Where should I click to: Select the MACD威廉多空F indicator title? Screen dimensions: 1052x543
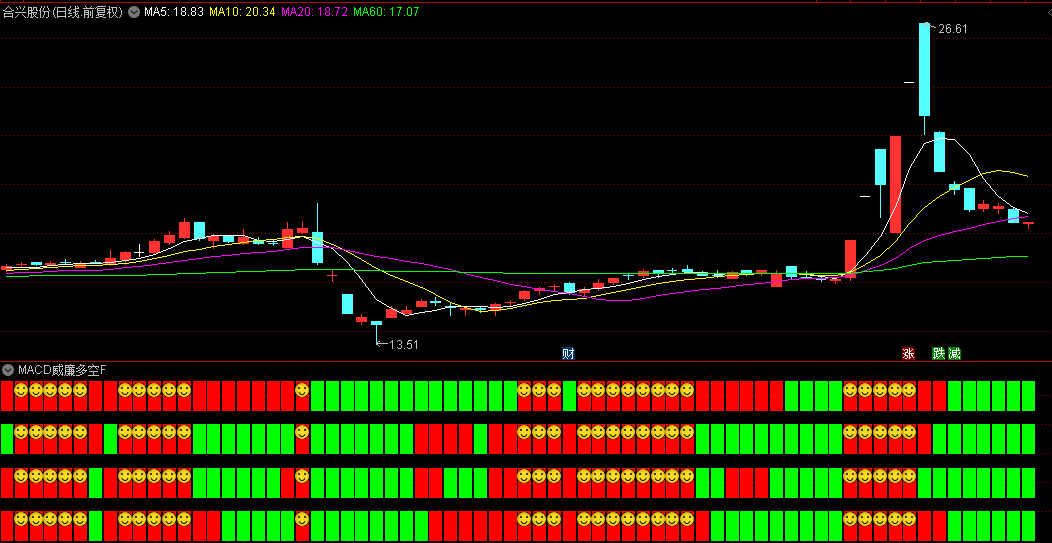62,369
